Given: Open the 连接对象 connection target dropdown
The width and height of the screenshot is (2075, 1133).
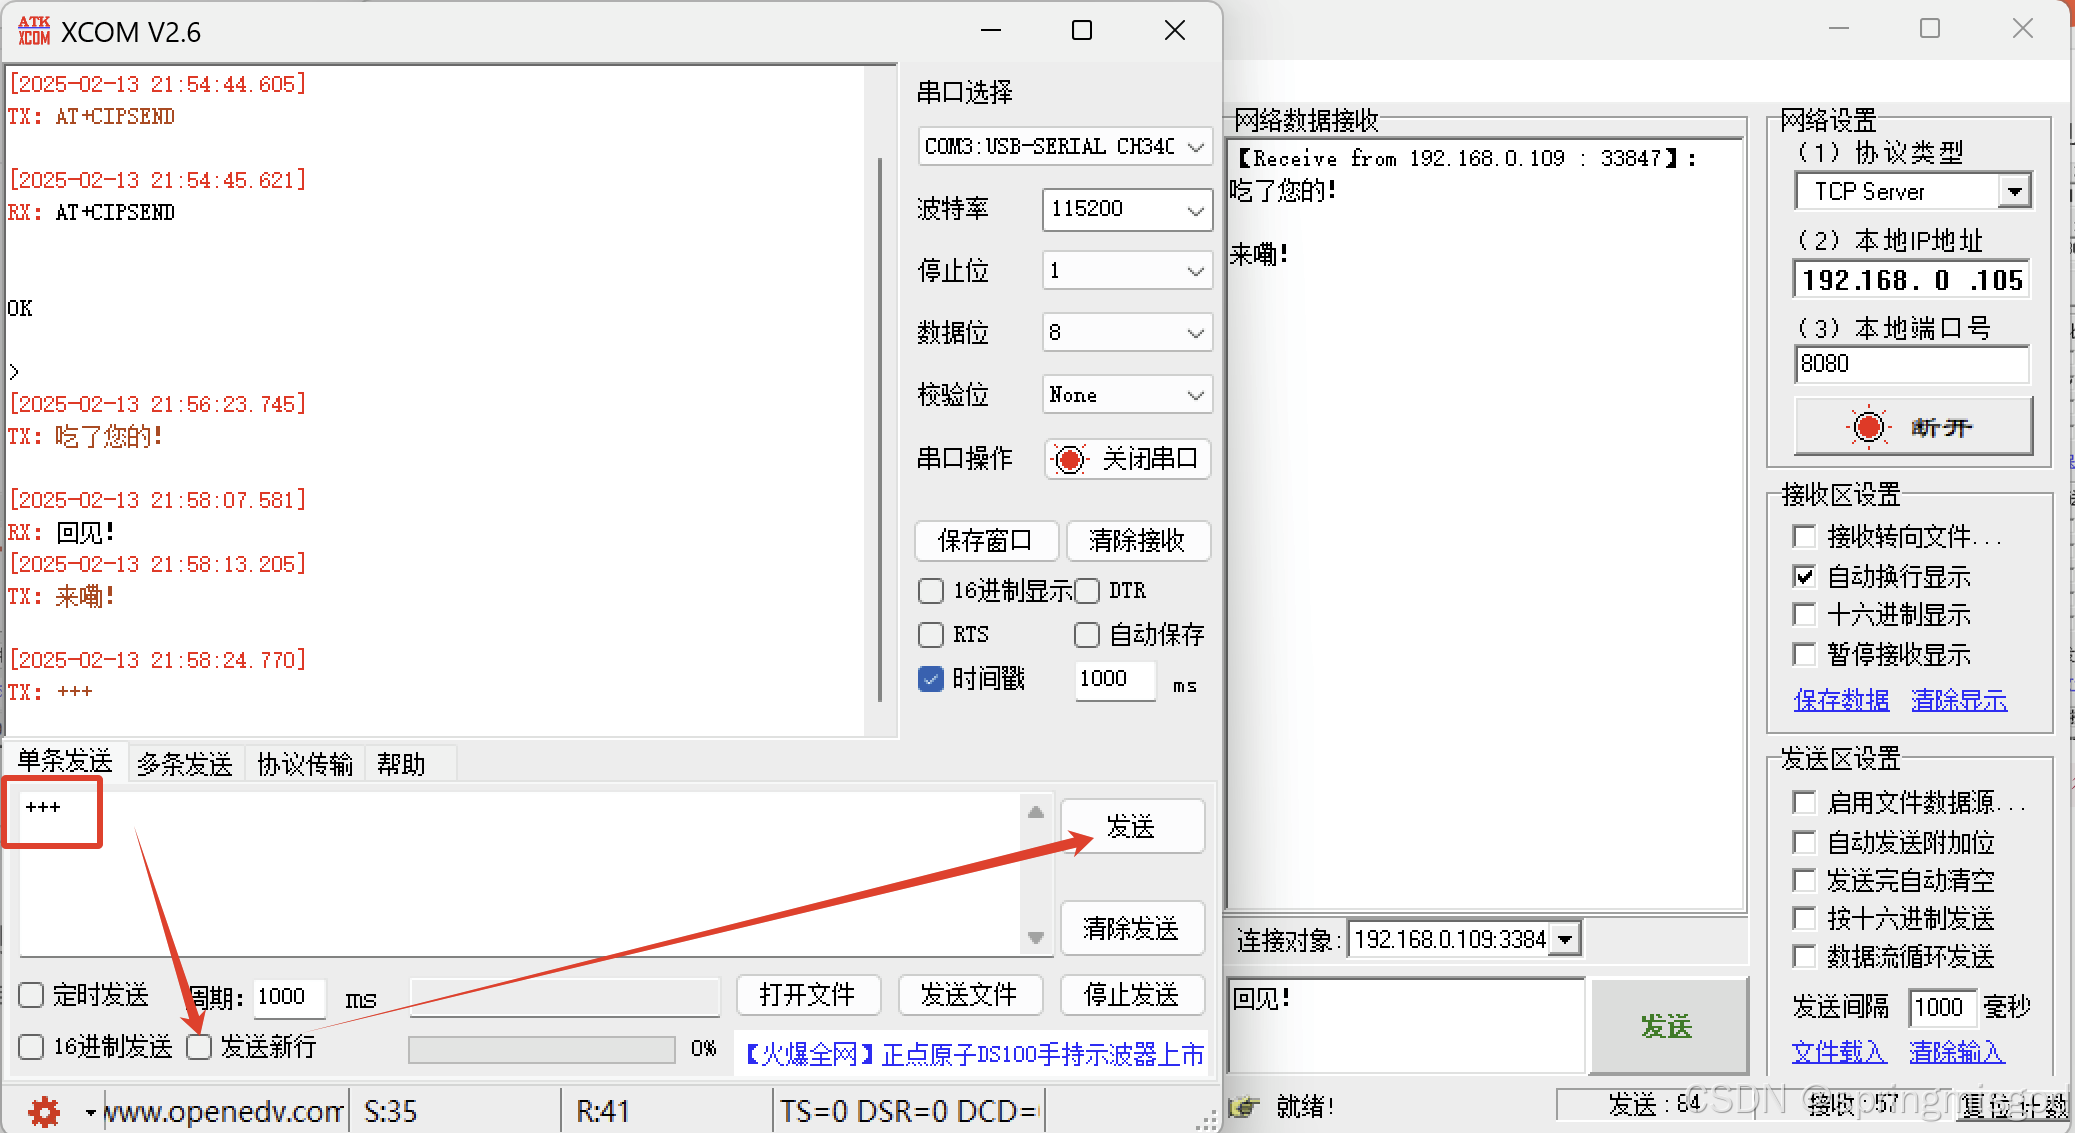Looking at the screenshot, I should click(x=1566, y=939).
